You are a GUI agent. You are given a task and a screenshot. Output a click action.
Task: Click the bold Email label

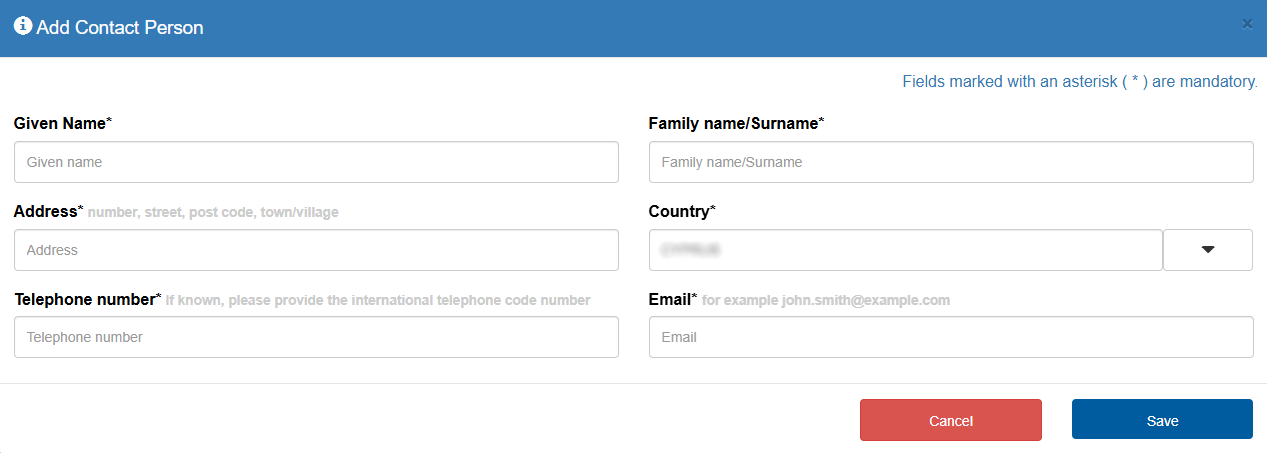pyautogui.click(x=669, y=299)
